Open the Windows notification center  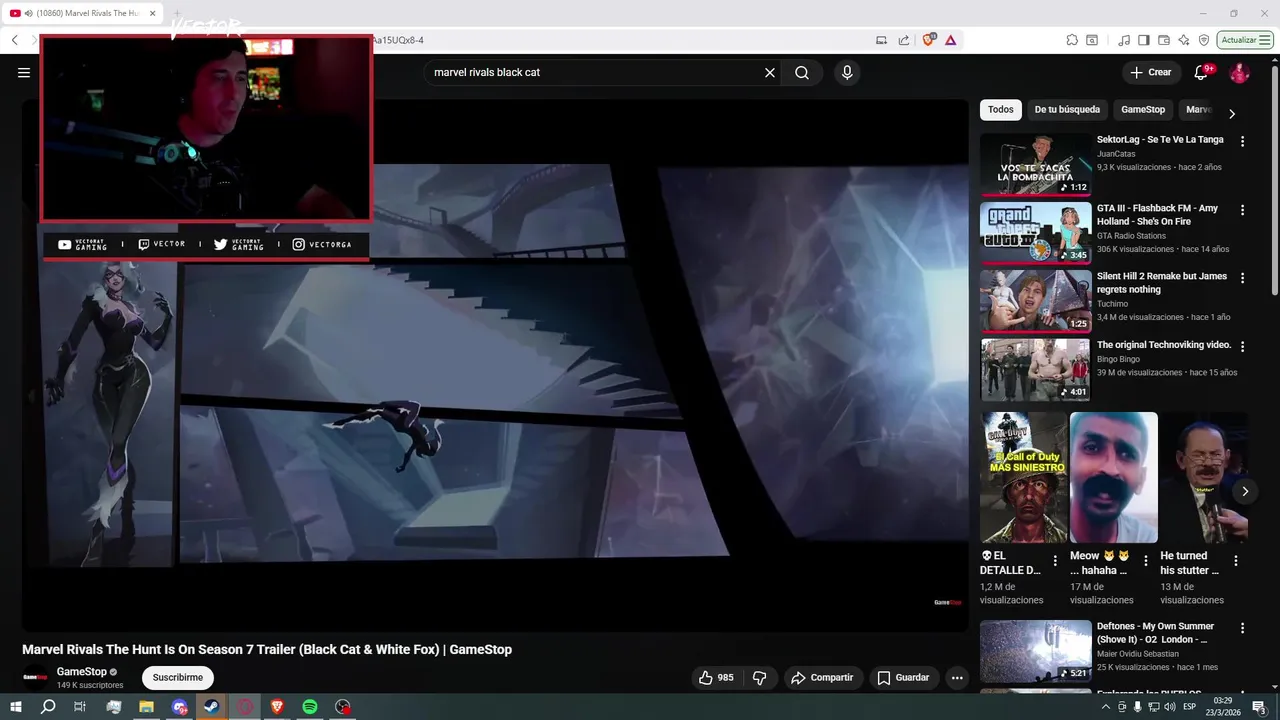[1259, 707]
